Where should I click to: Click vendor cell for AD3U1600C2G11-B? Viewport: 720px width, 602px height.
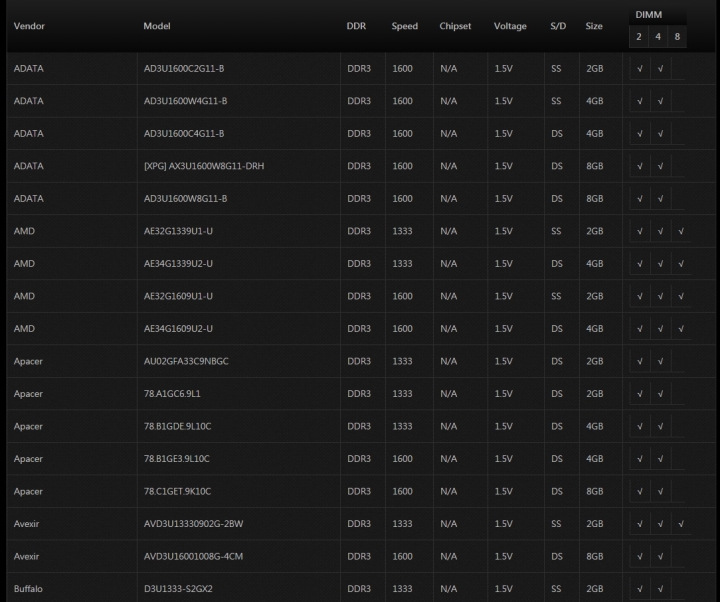28,68
